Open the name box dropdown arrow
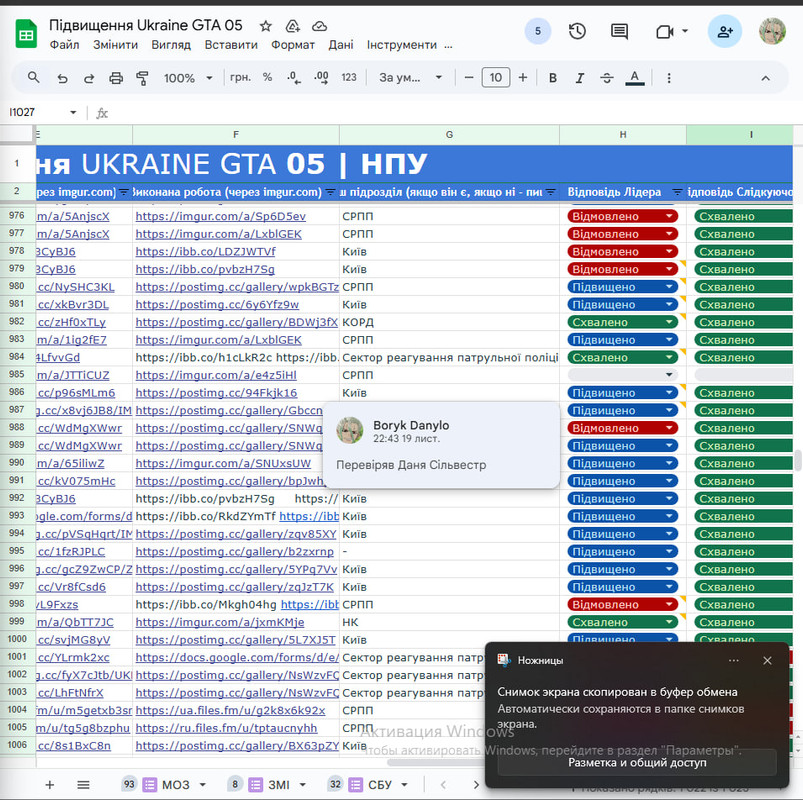 click(73, 112)
